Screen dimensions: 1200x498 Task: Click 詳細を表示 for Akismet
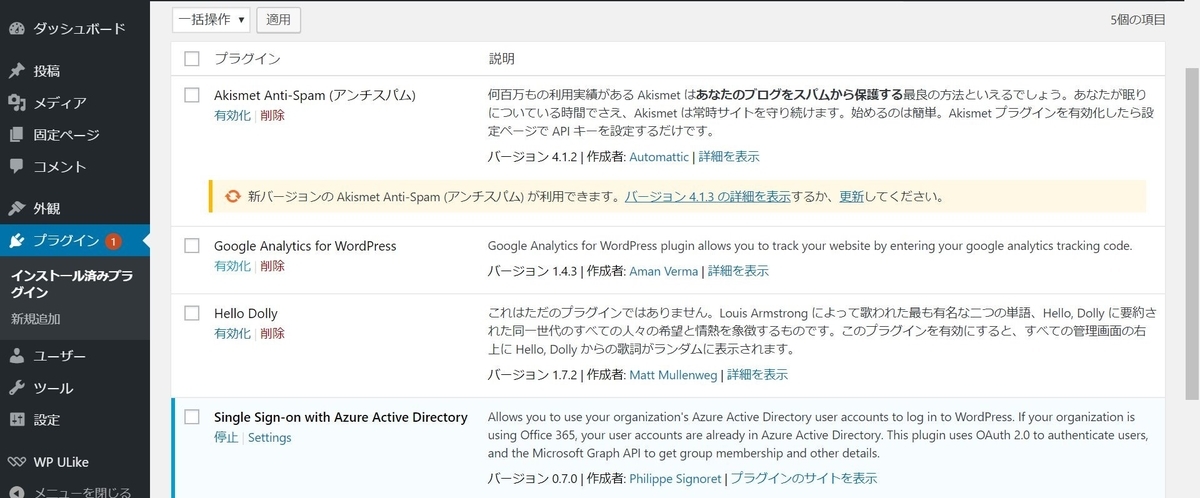pyautogui.click(x=729, y=157)
